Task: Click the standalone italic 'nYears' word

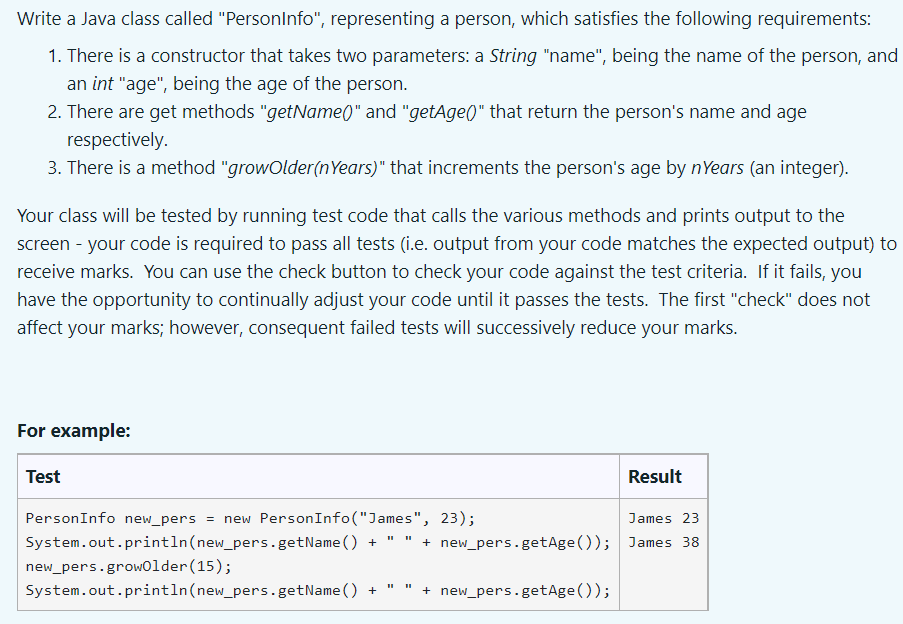Action: (717, 168)
